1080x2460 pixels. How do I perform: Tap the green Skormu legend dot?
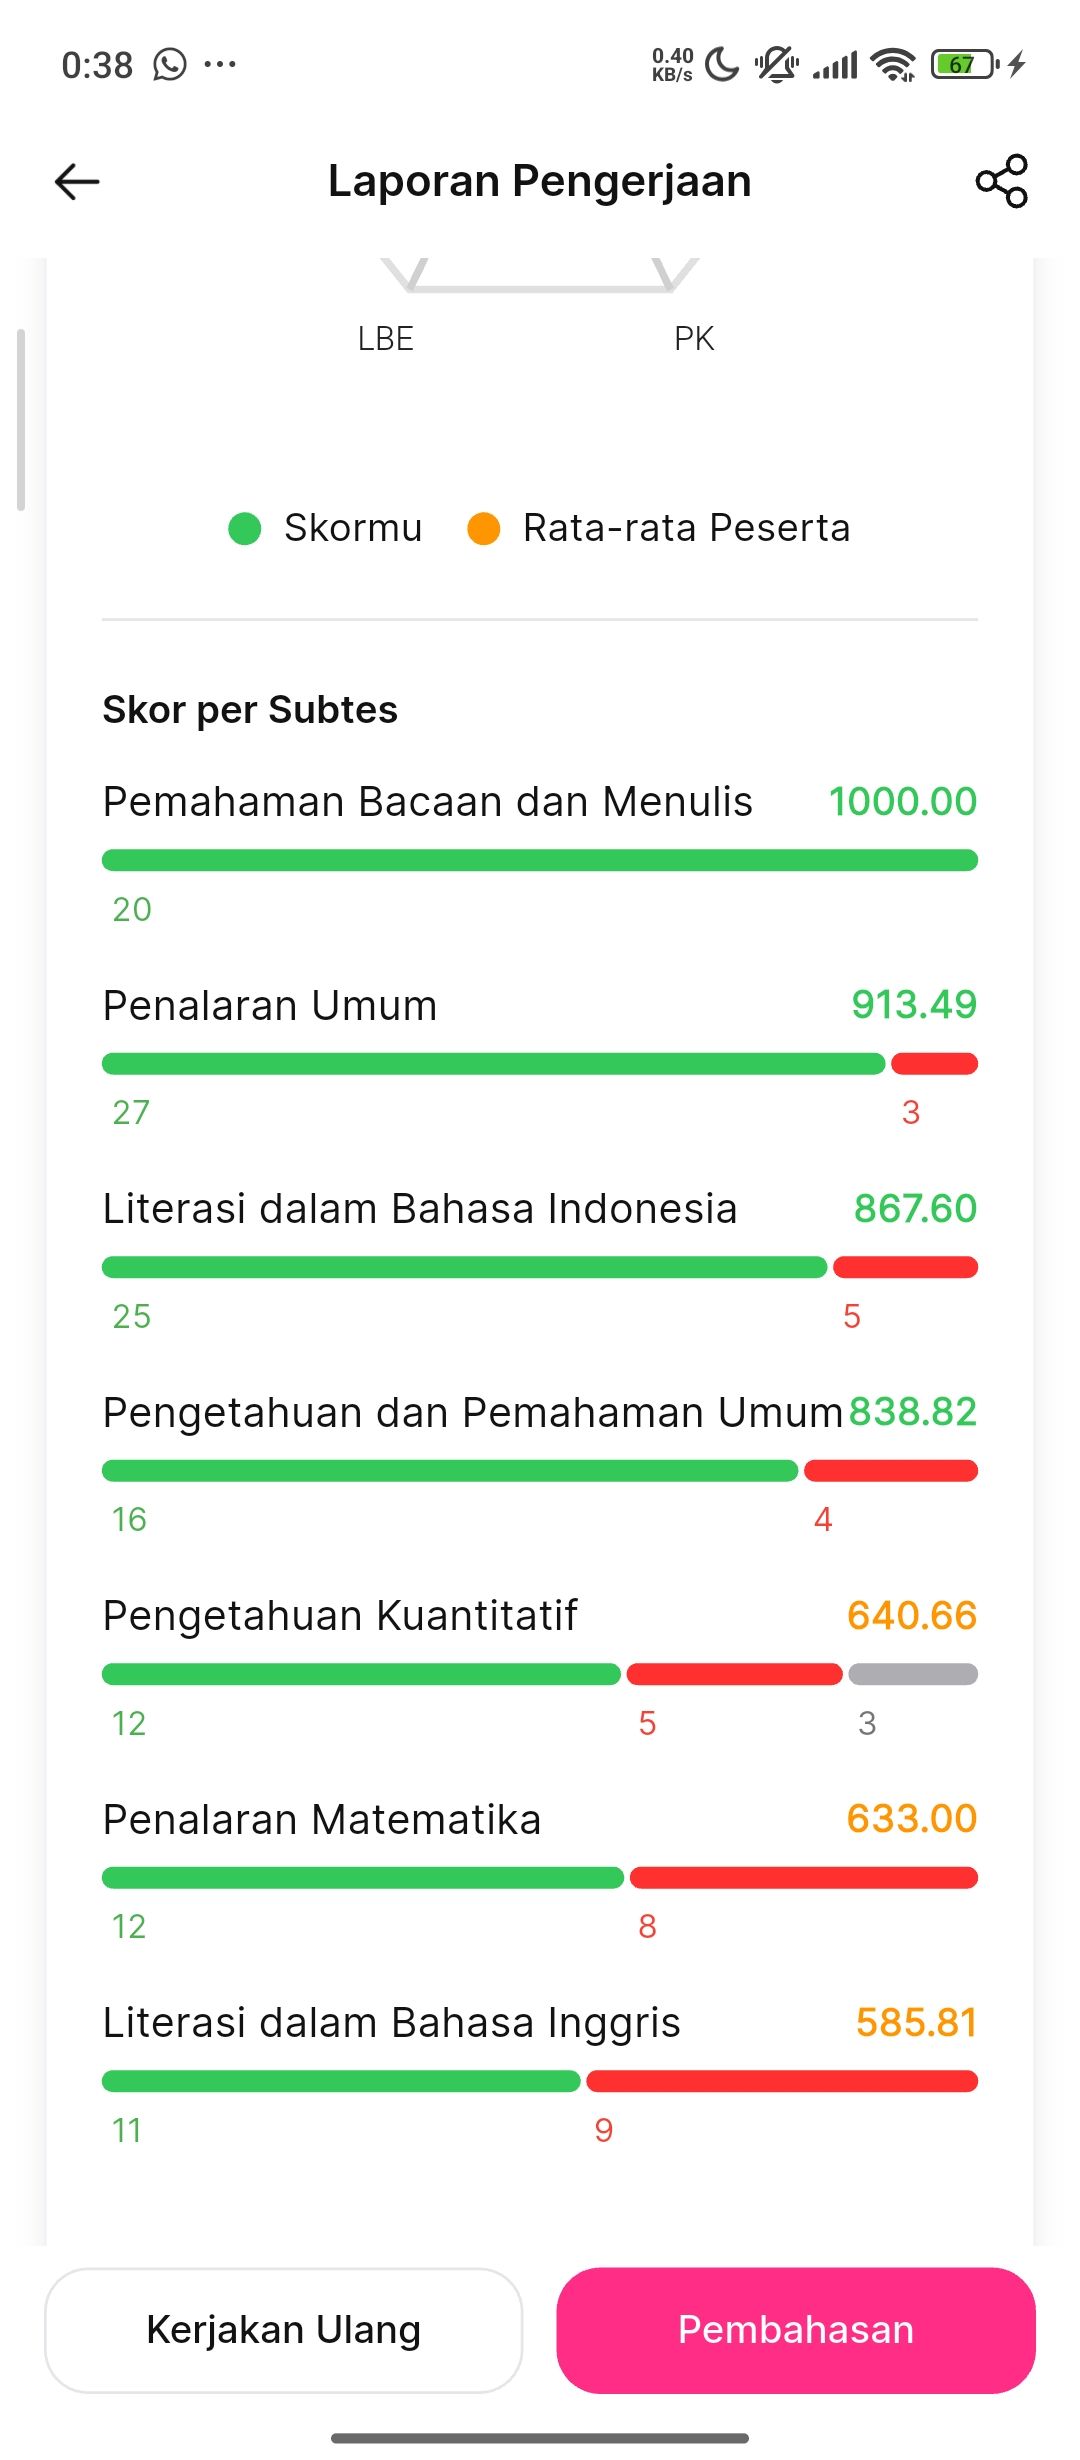245,528
